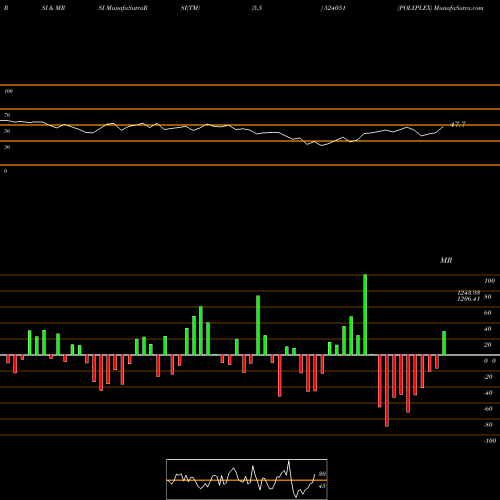The image size is (500, 500).
Task: Click the SI & MR header text
Action: [x=53, y=8]
